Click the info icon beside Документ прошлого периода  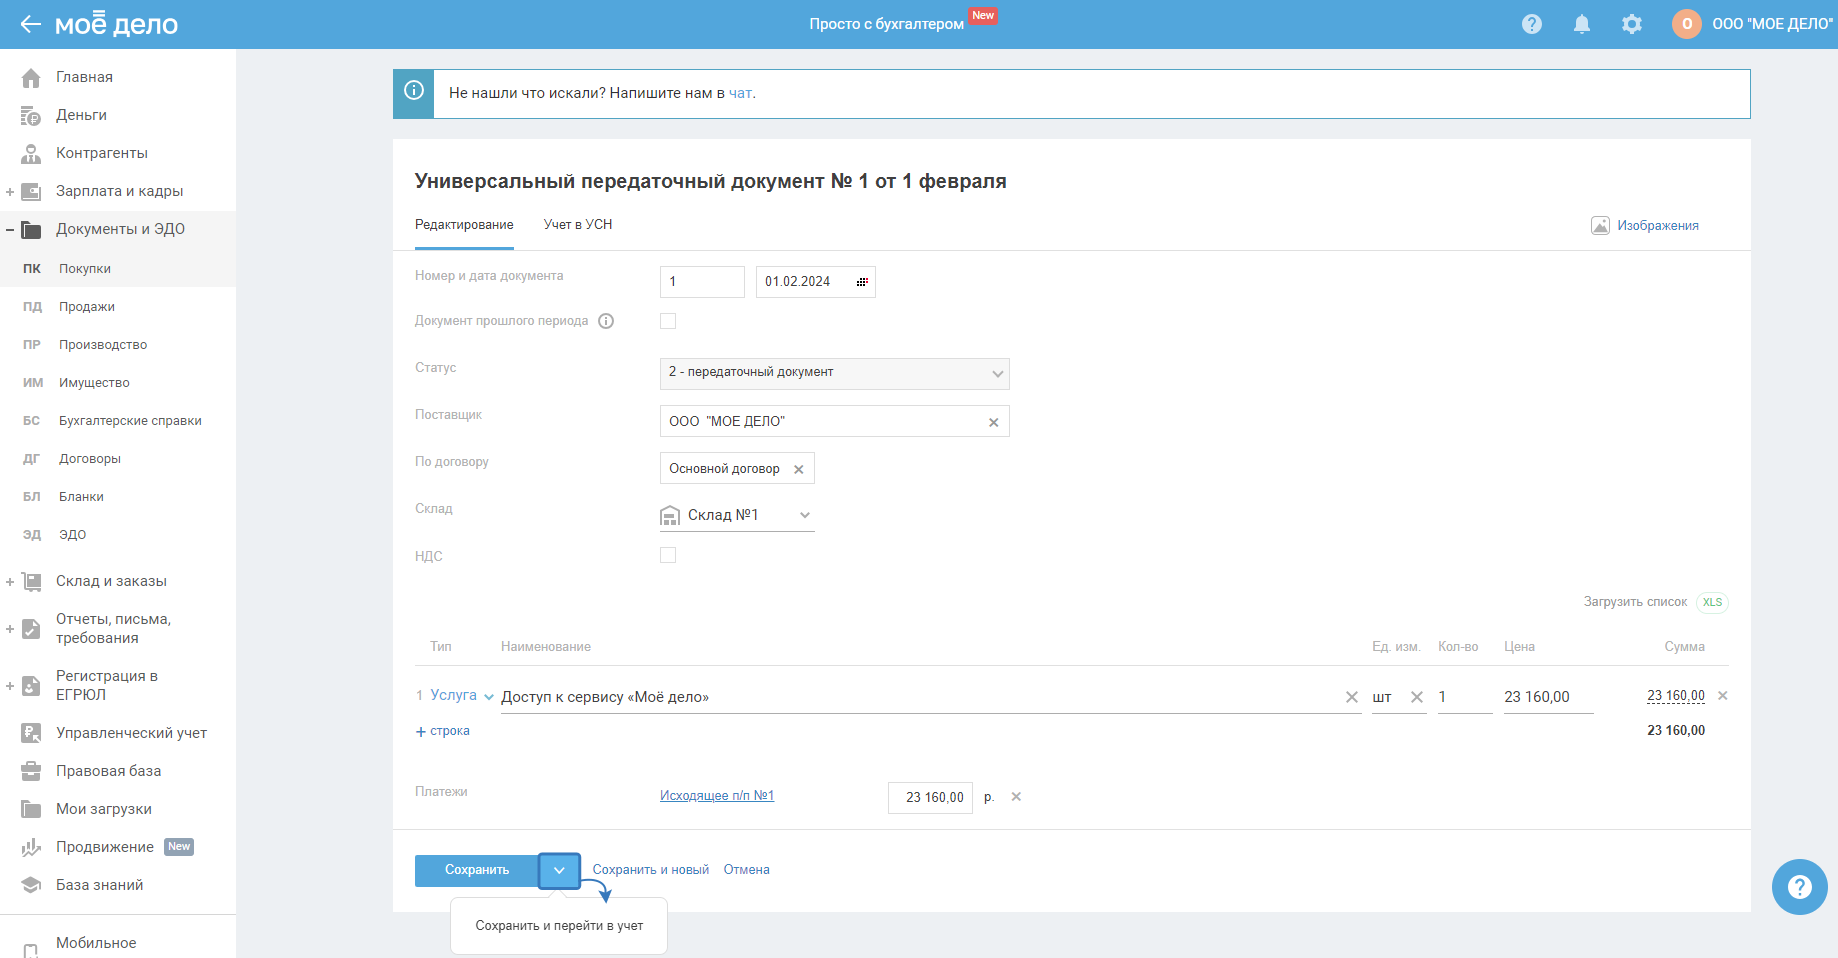(606, 321)
